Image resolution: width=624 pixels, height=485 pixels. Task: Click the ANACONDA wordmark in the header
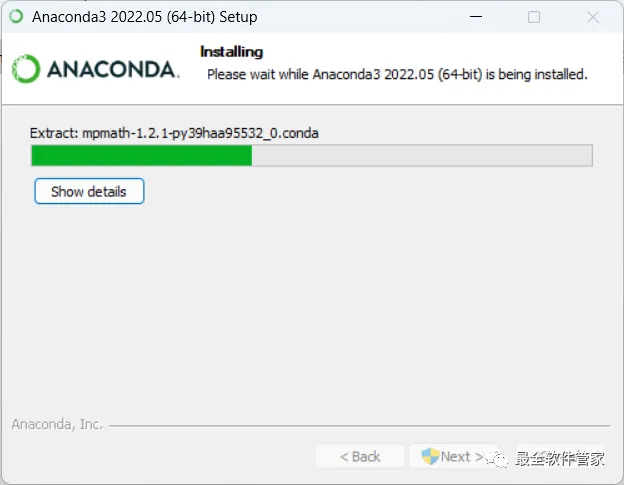pos(113,70)
